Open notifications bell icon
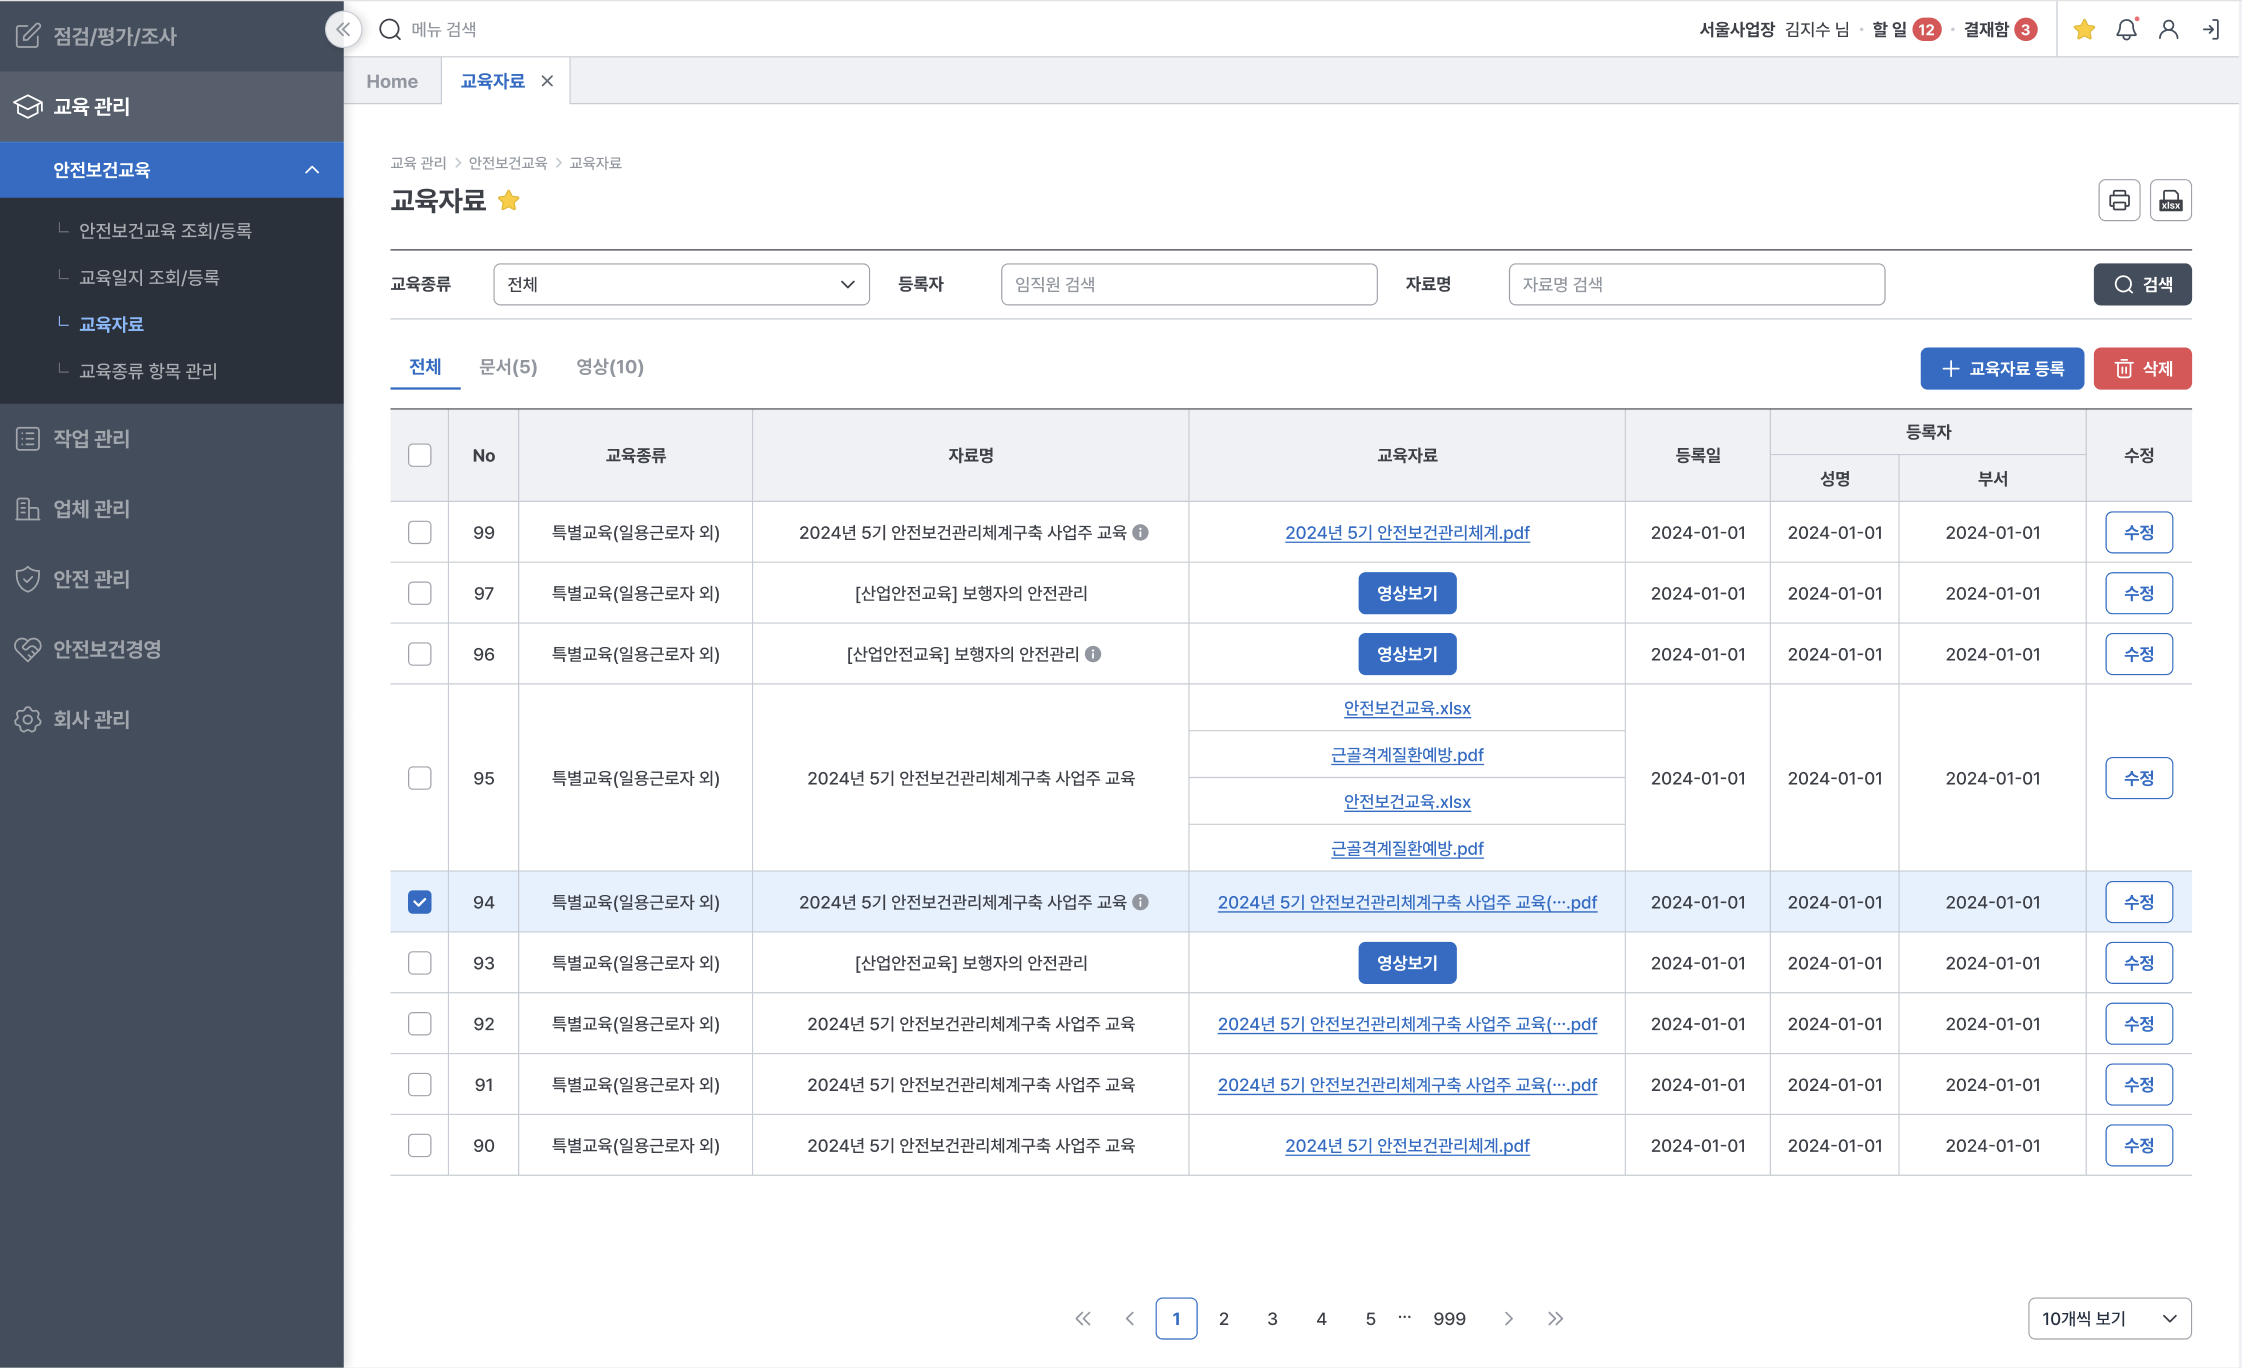The height and width of the screenshot is (1368, 2242). pyautogui.click(x=2126, y=30)
